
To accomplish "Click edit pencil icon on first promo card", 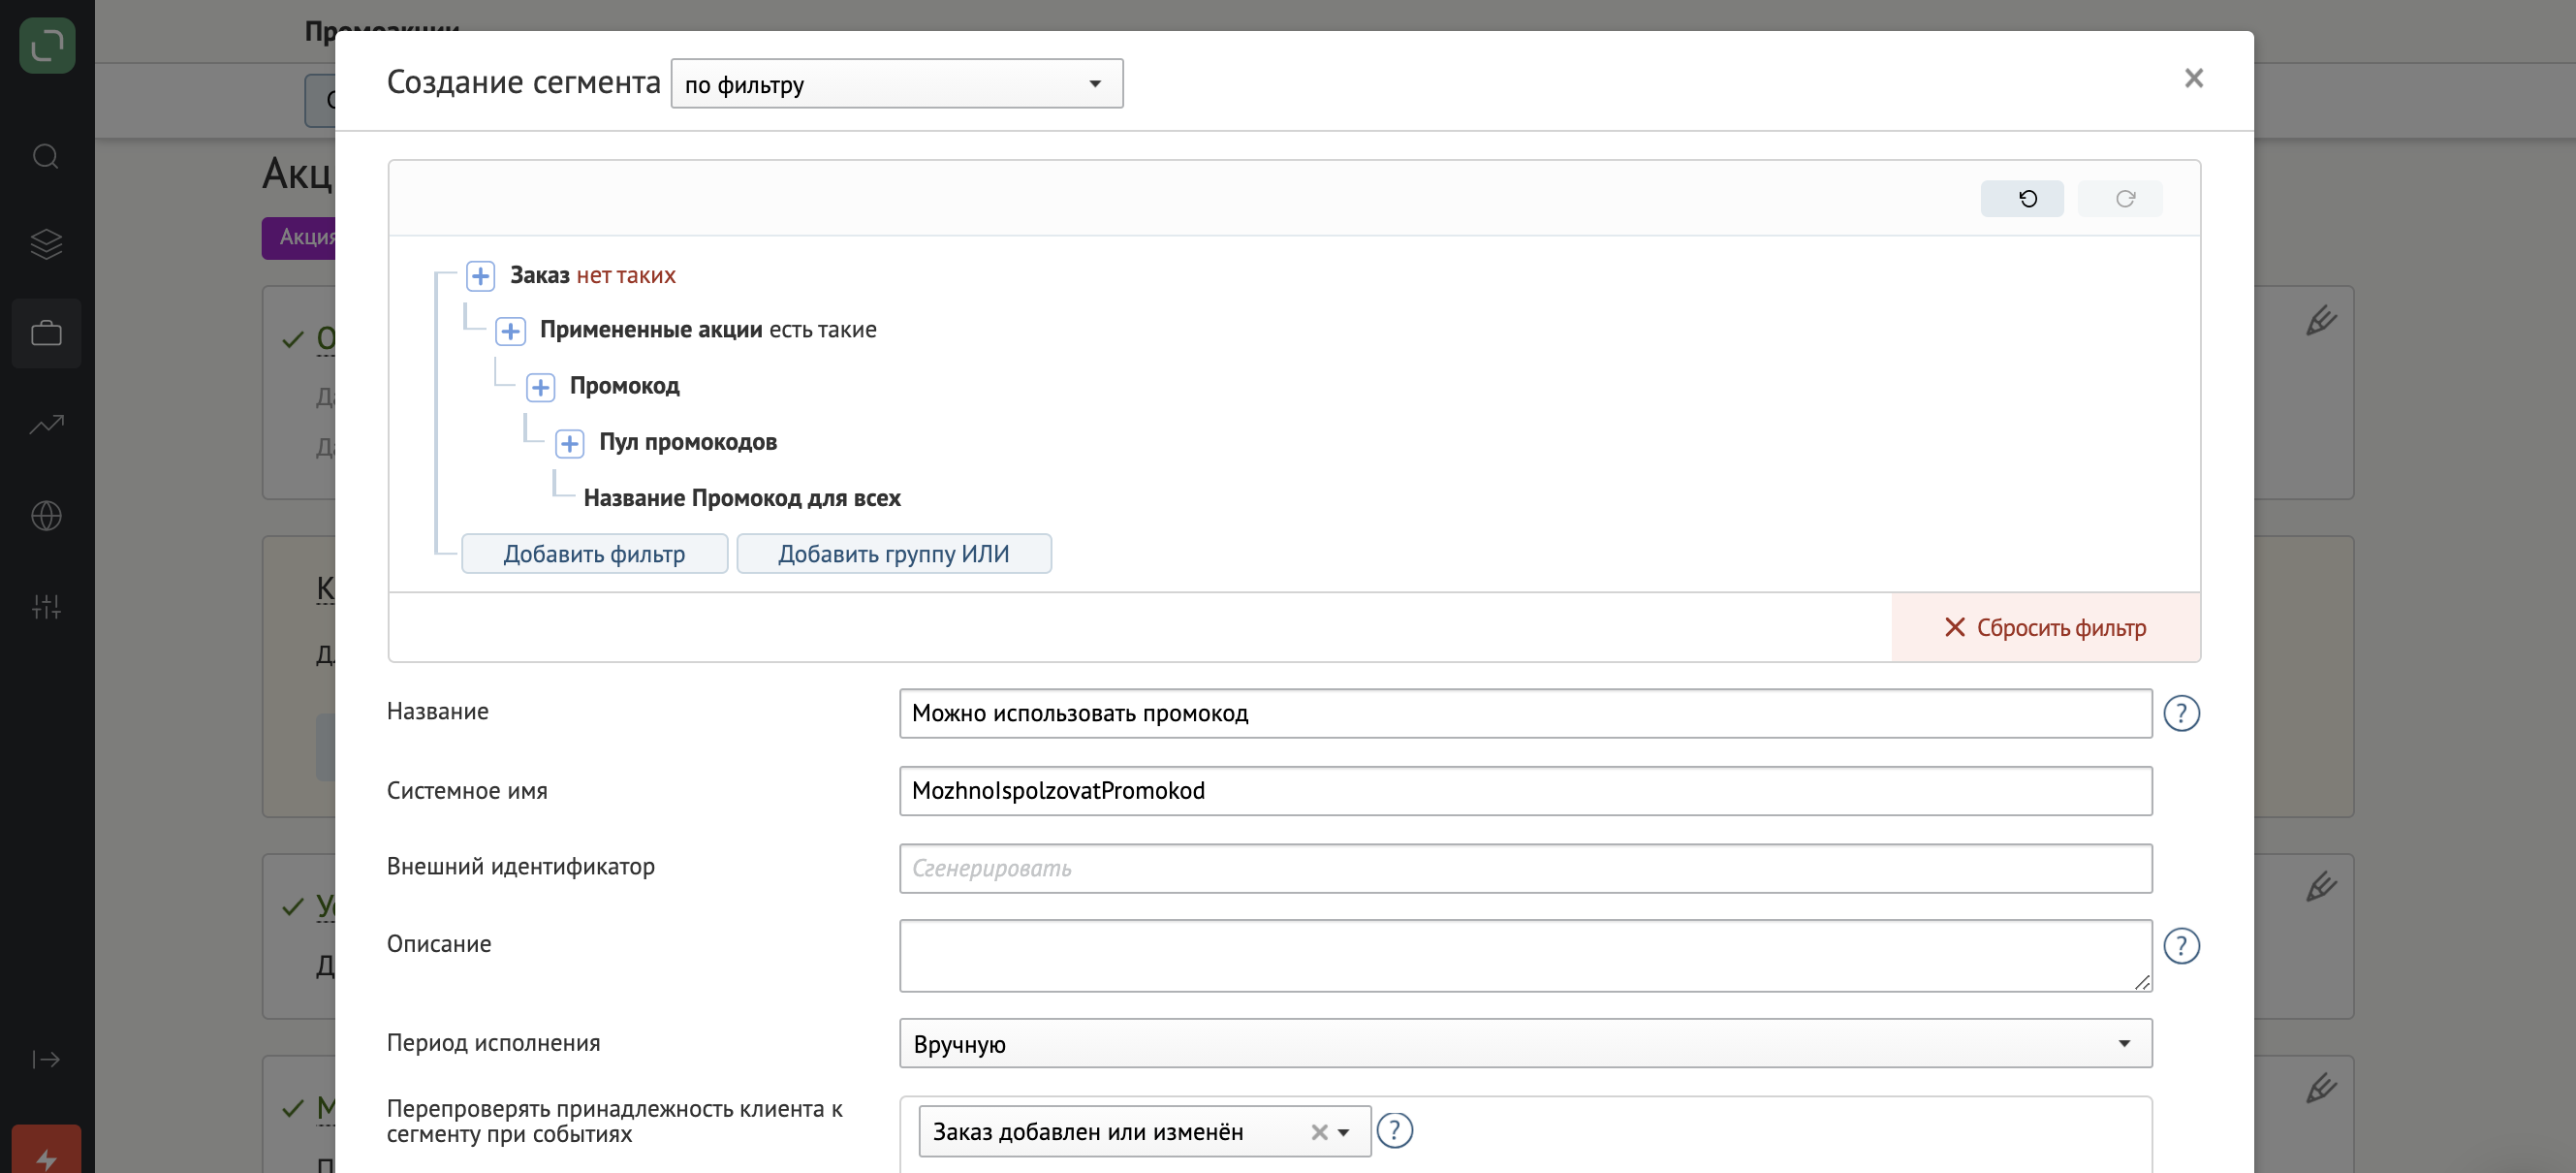I will point(2321,320).
